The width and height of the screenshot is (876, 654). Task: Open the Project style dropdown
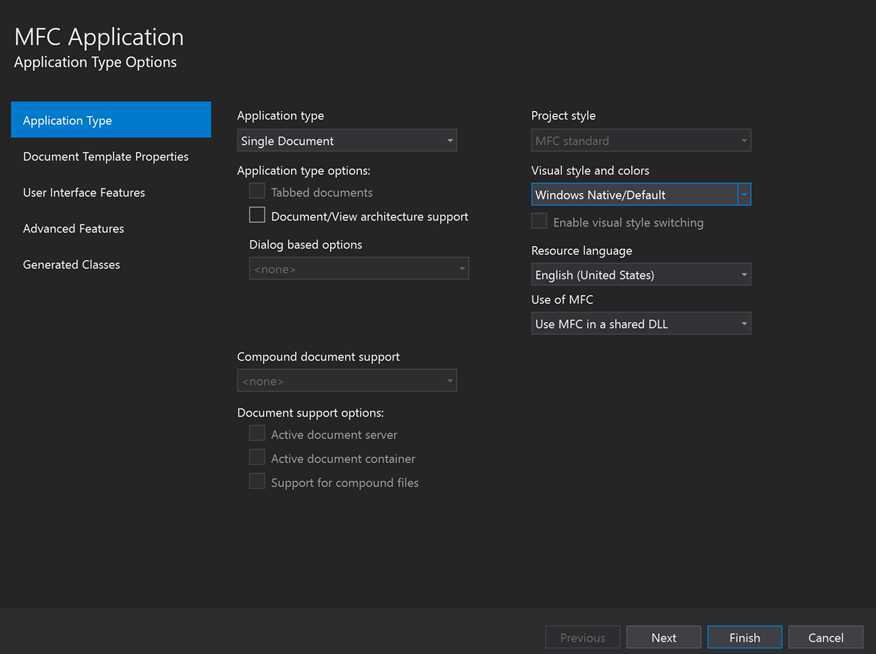point(641,141)
